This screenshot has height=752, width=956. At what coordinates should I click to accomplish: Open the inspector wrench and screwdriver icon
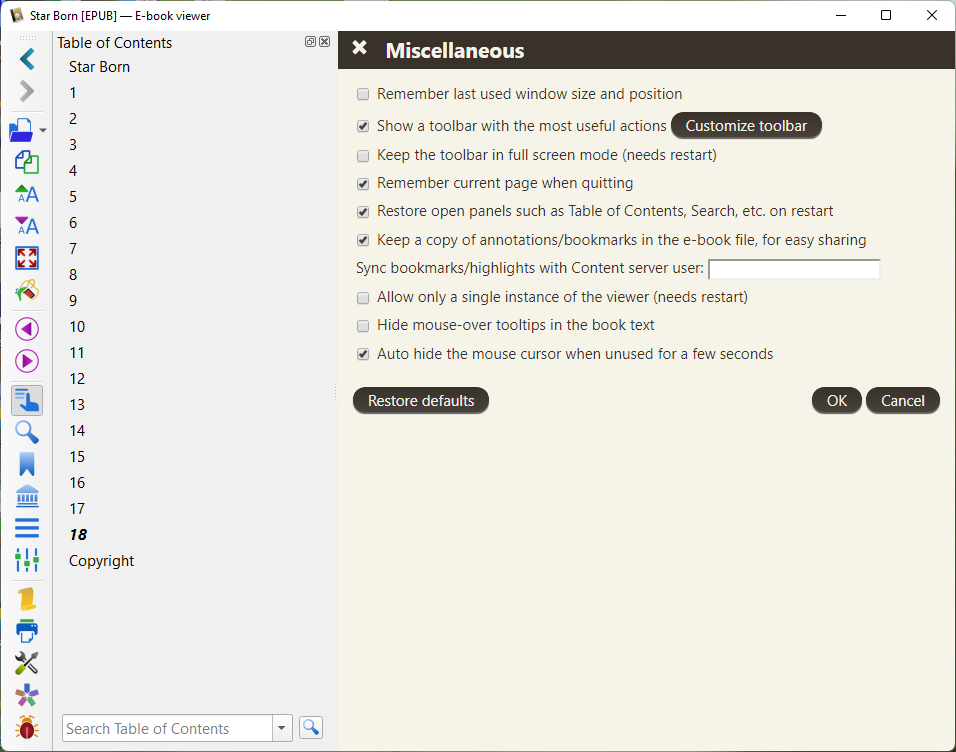pos(27,663)
